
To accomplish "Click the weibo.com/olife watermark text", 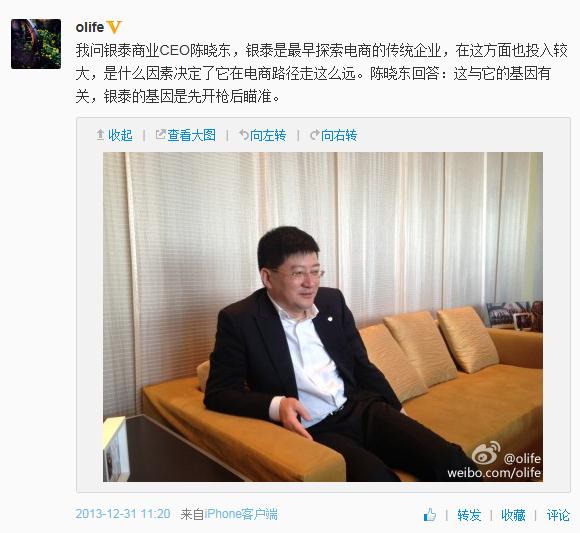I will (494, 473).
